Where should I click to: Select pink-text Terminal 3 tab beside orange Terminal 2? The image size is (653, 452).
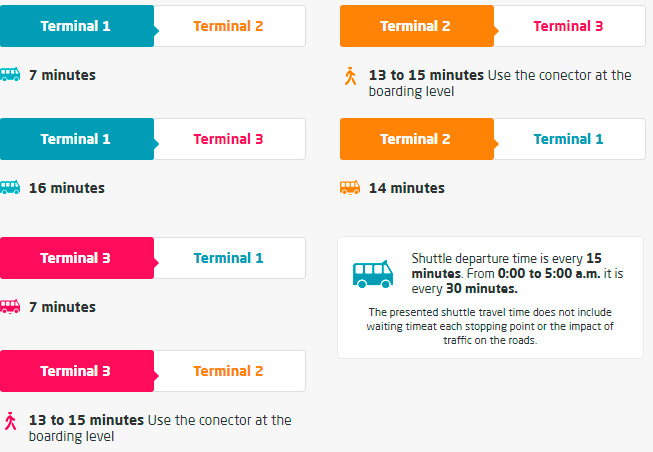569,26
